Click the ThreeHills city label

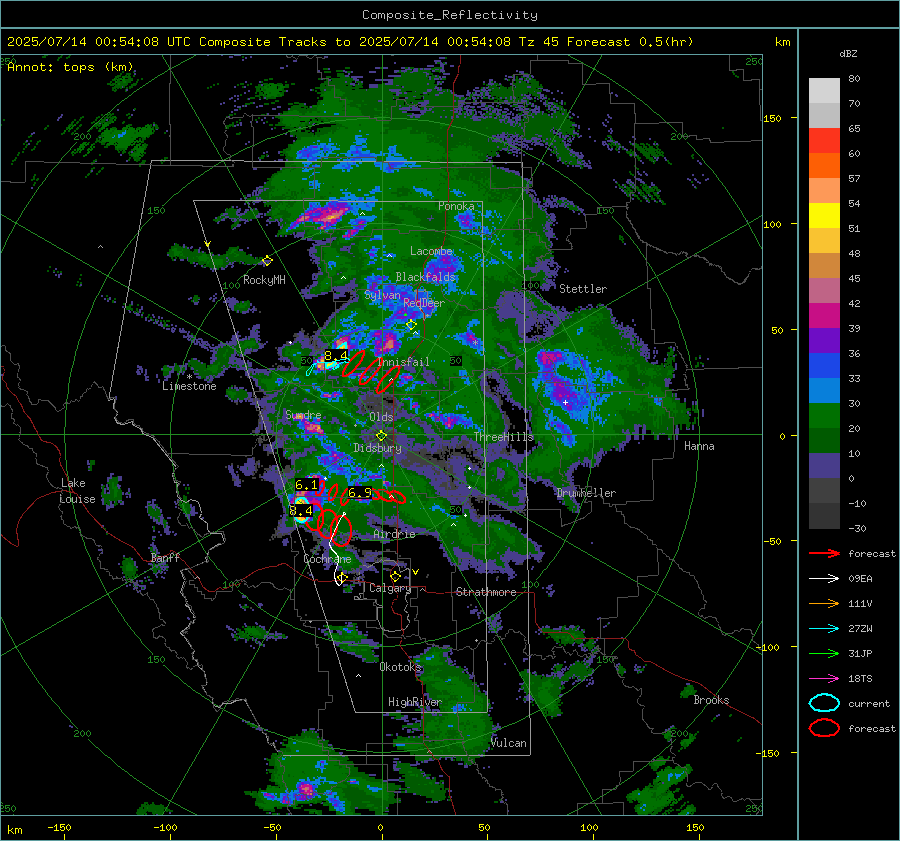point(504,437)
